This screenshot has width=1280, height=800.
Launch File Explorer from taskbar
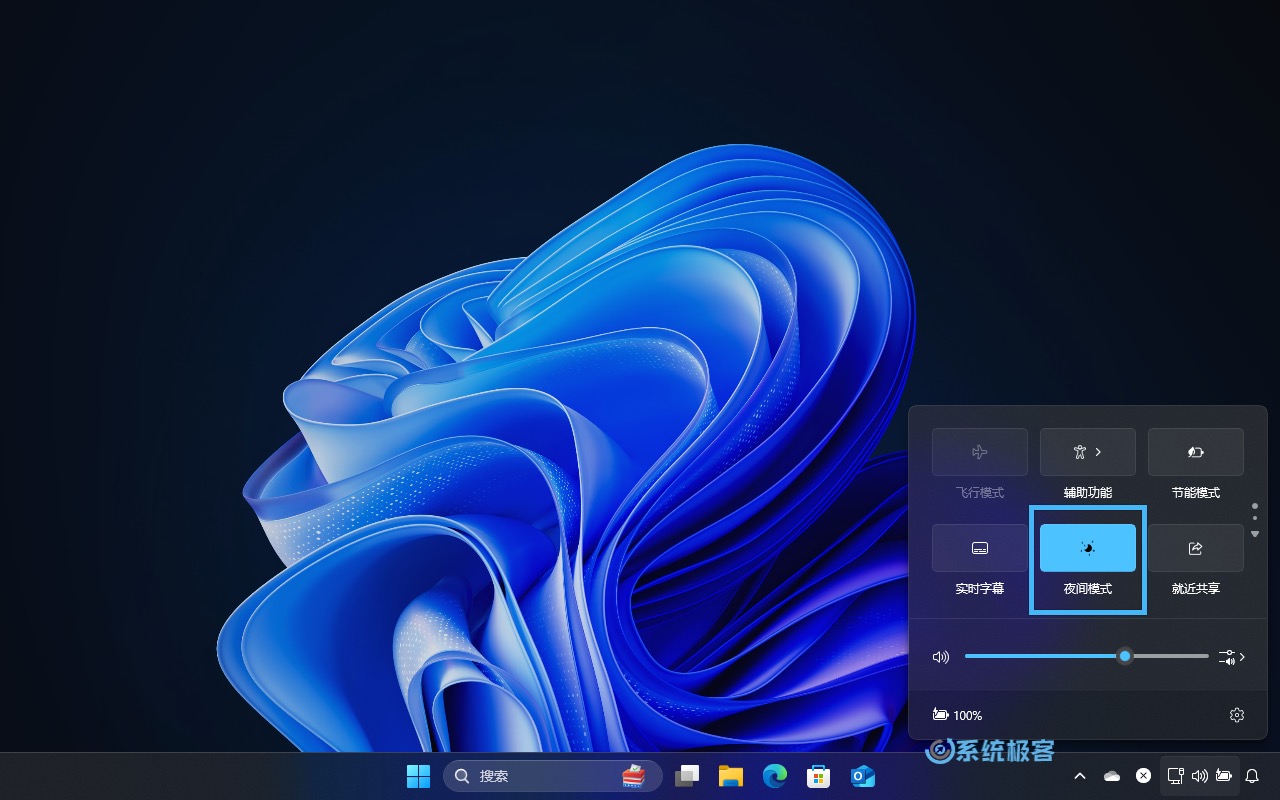(731, 776)
